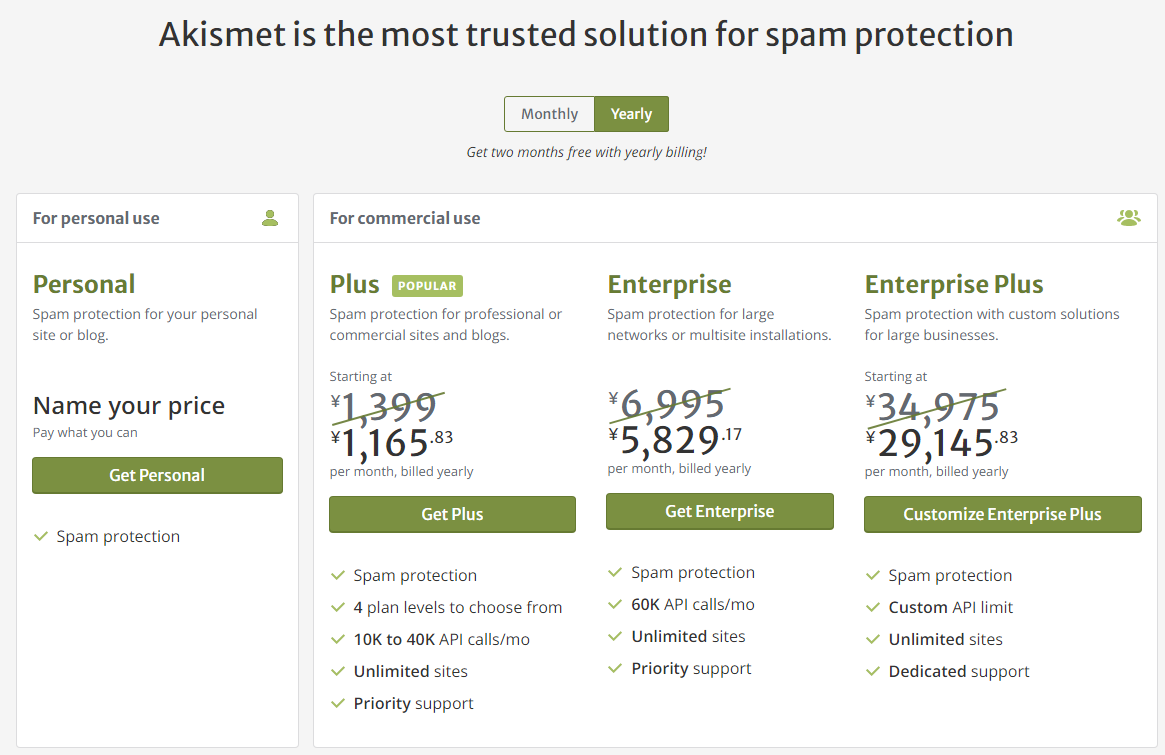Click checkmark beside Custom API limit
Image resolution: width=1165 pixels, height=755 pixels.
873,607
